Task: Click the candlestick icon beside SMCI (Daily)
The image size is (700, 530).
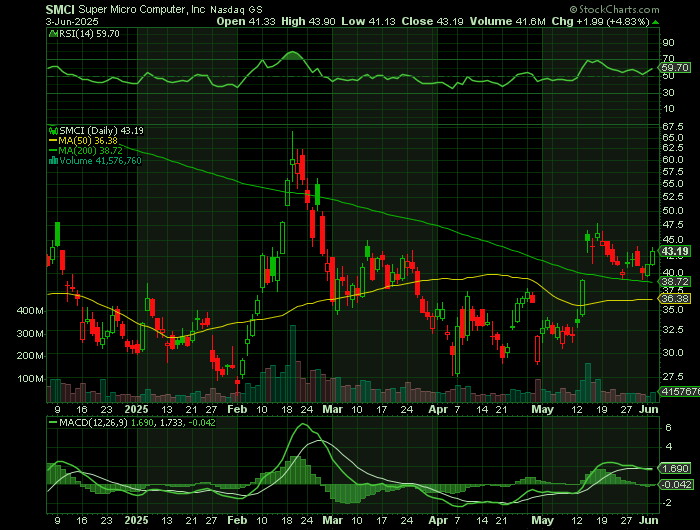Action: click(53, 131)
